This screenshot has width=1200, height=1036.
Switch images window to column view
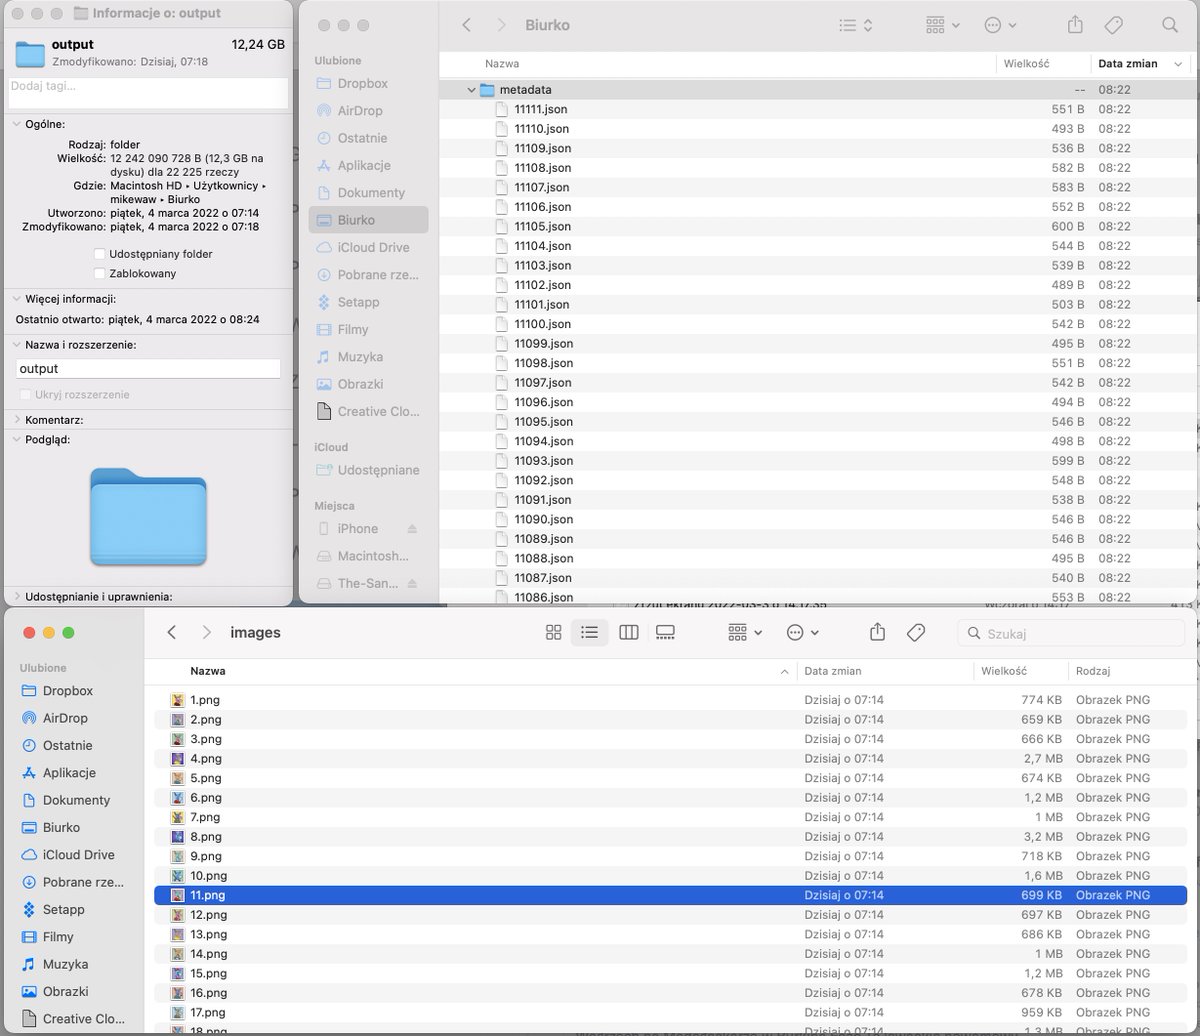tap(628, 632)
